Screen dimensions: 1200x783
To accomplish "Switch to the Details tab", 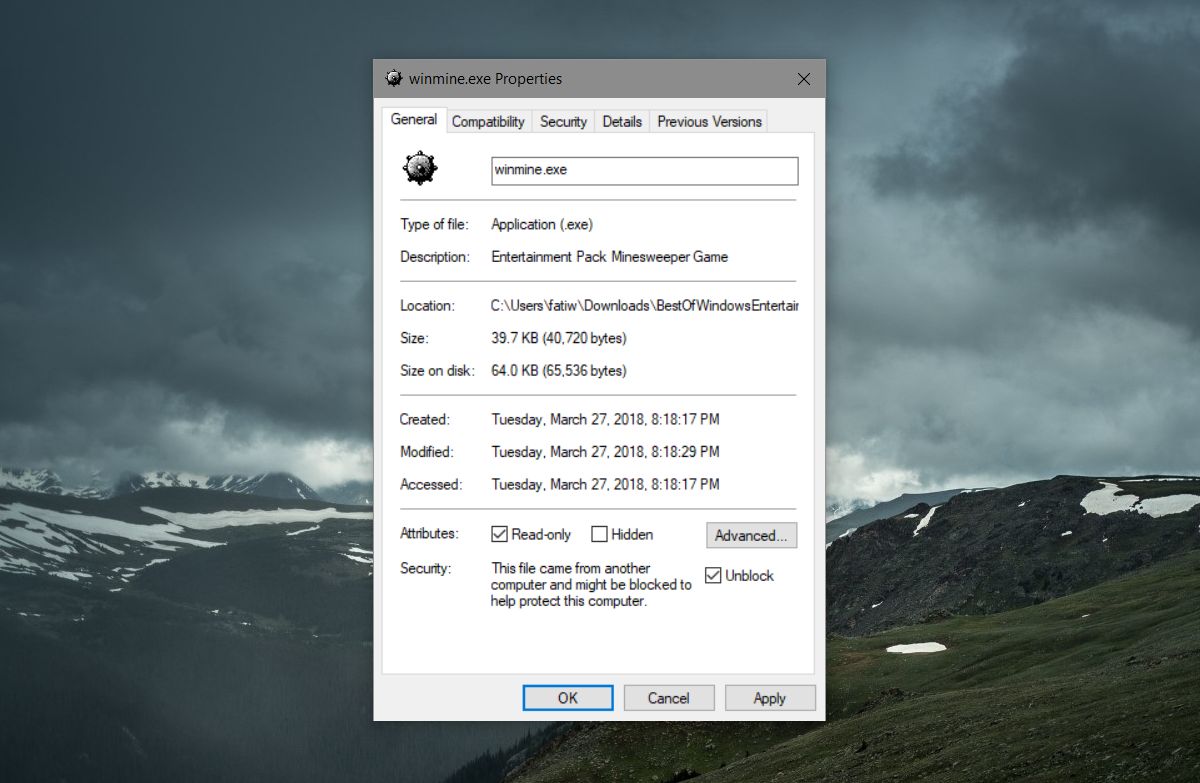I will (x=622, y=121).
